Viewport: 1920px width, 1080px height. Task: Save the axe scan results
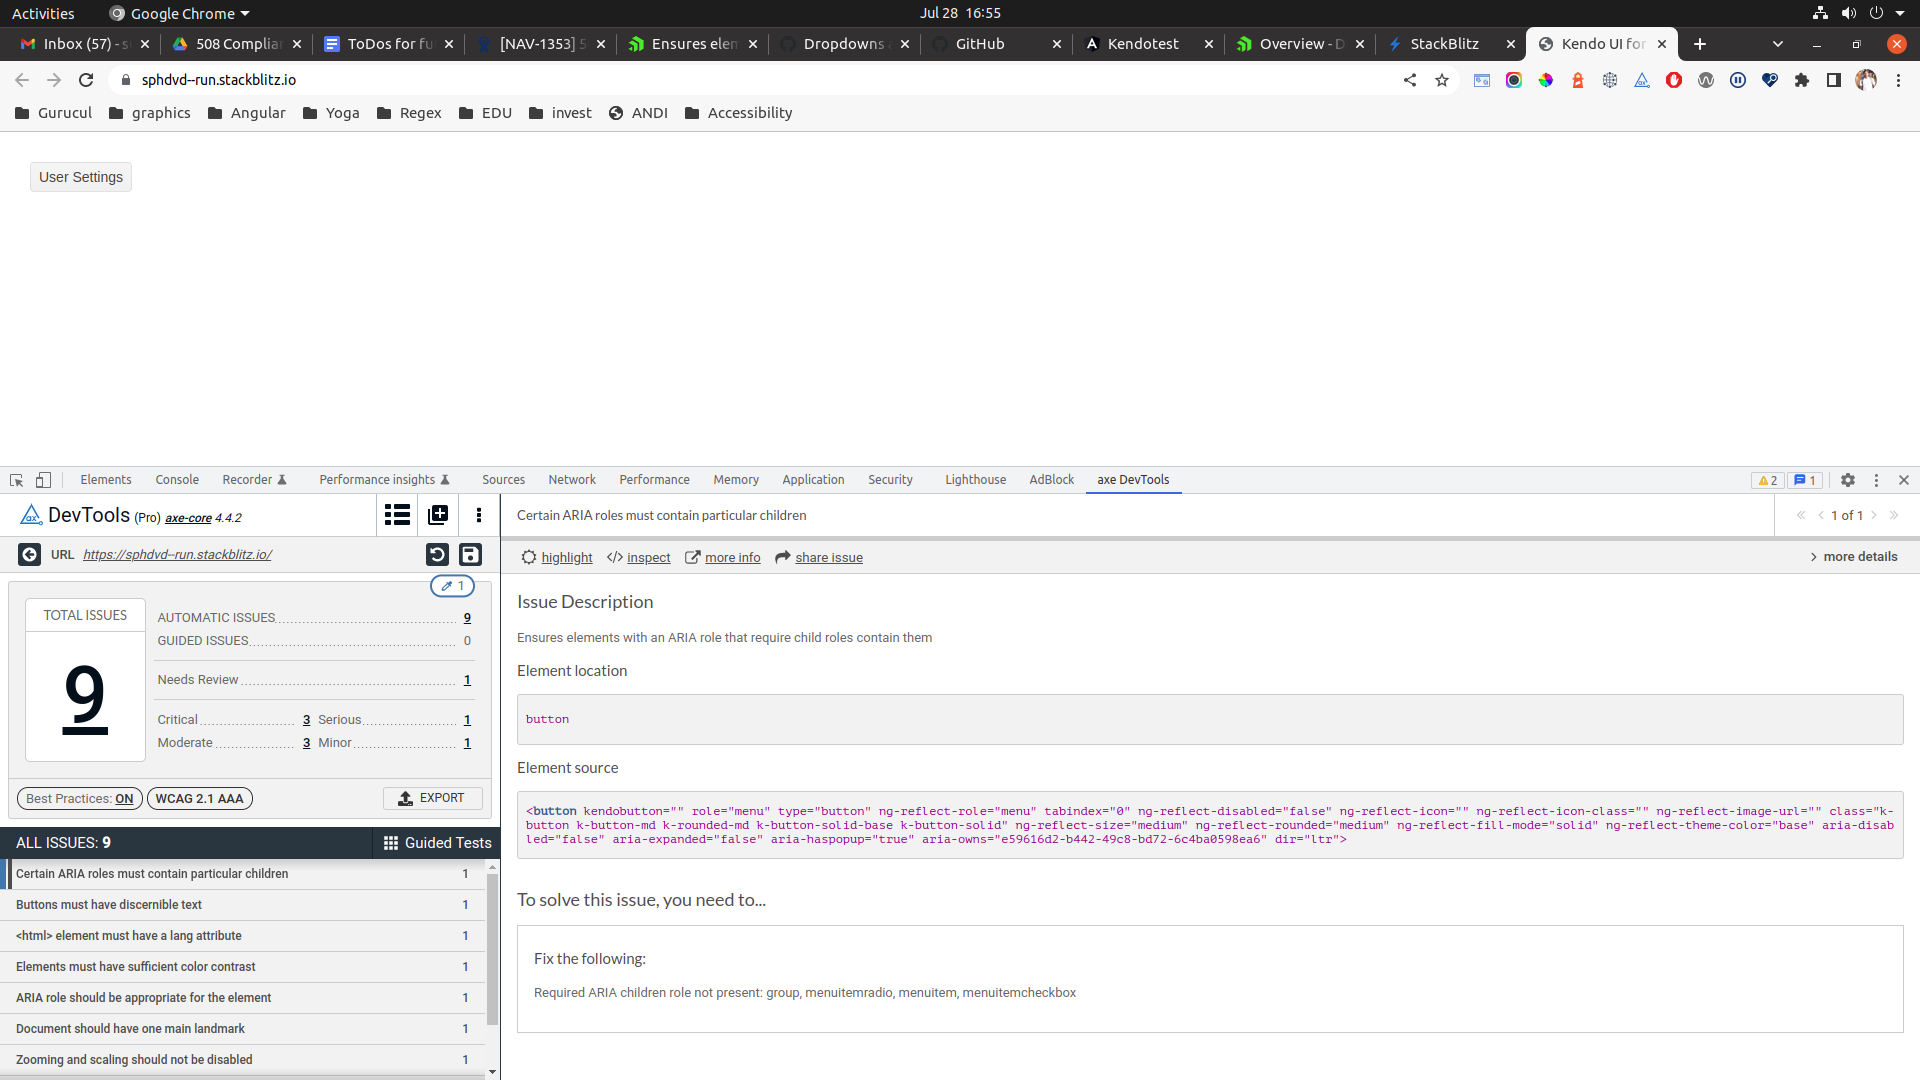[x=469, y=554]
